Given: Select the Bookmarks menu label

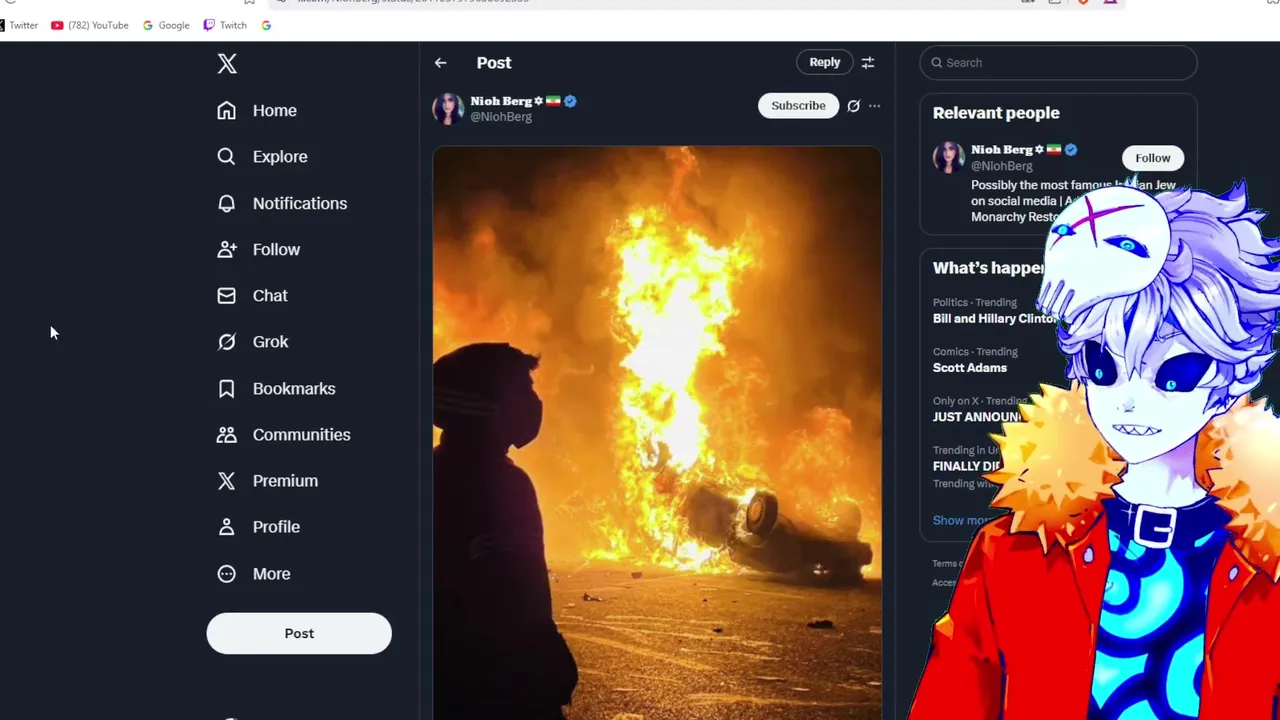Looking at the screenshot, I should 294,388.
